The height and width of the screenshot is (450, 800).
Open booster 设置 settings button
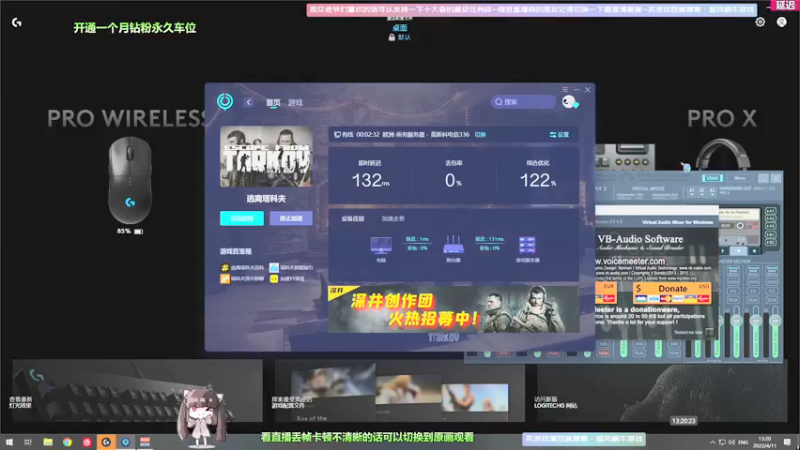559,135
